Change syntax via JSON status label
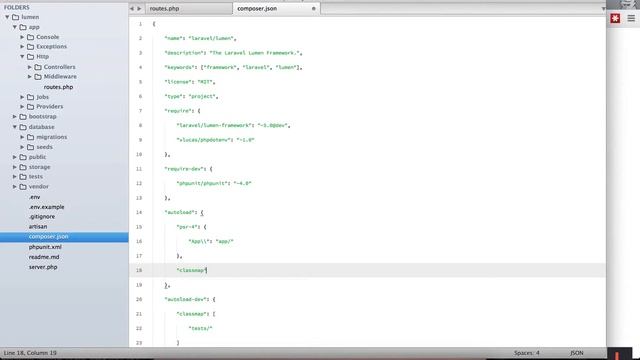This screenshot has height=360, width=640. [x=577, y=353]
